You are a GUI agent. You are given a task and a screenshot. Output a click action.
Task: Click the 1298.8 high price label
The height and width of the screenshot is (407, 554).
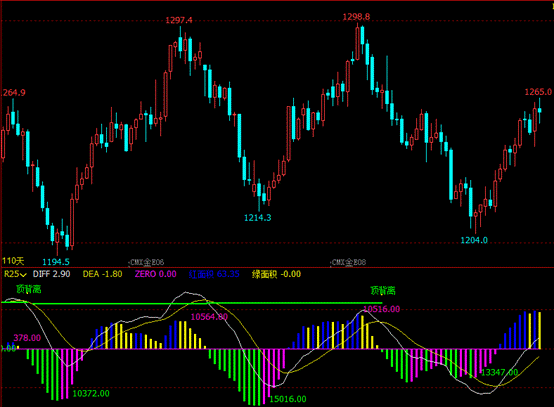point(356,17)
